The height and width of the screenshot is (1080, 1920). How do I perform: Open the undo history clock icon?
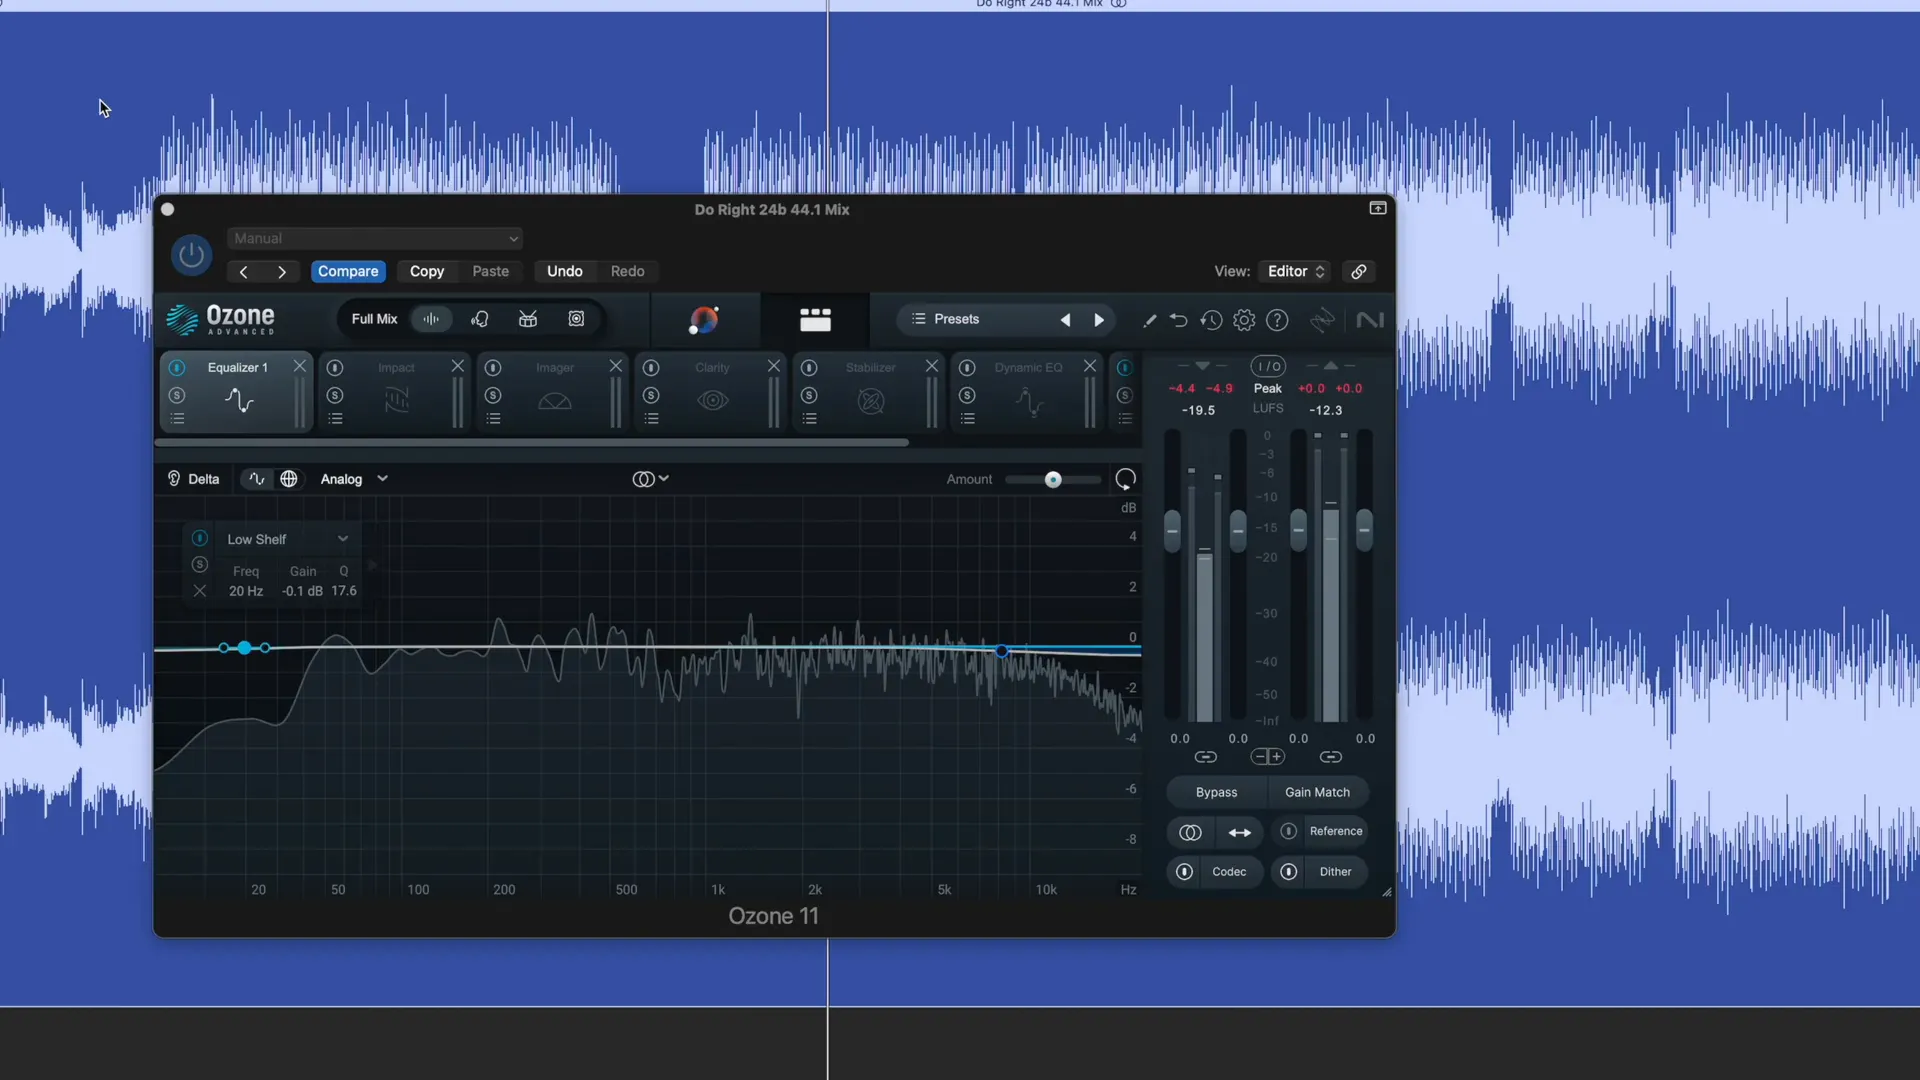point(1211,320)
